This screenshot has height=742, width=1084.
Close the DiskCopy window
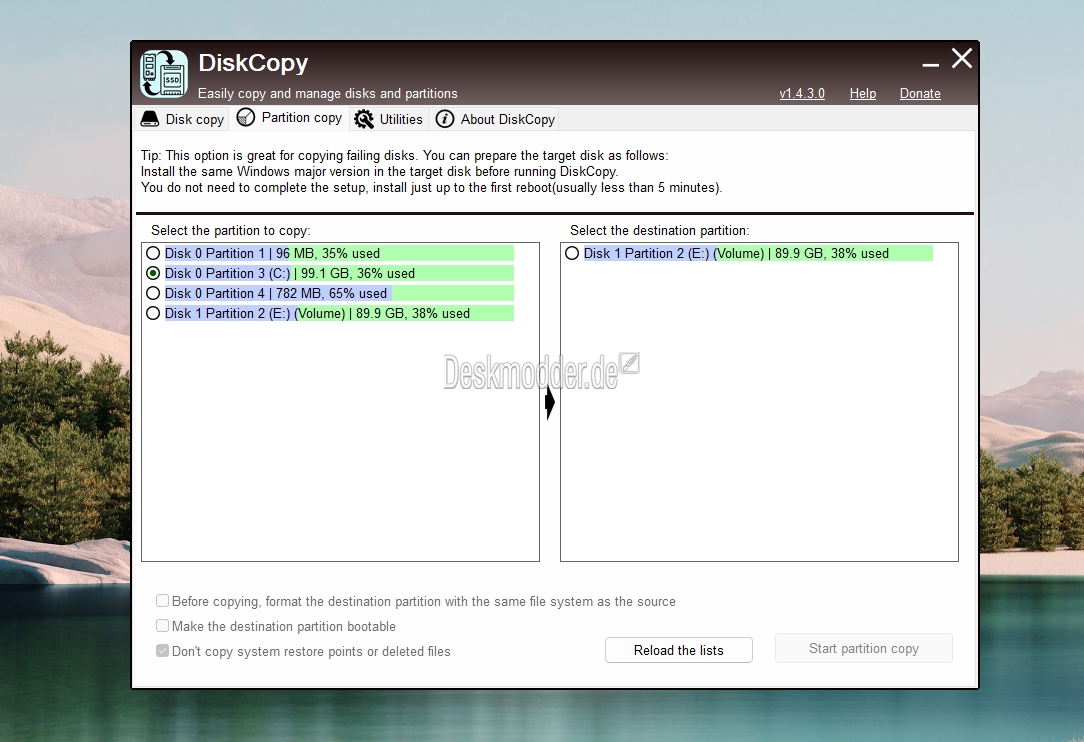click(x=962, y=58)
